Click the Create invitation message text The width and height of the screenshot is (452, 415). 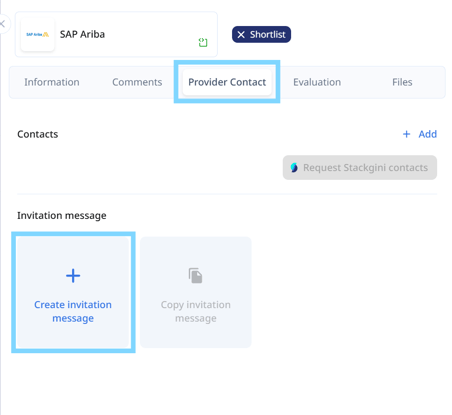tap(73, 311)
